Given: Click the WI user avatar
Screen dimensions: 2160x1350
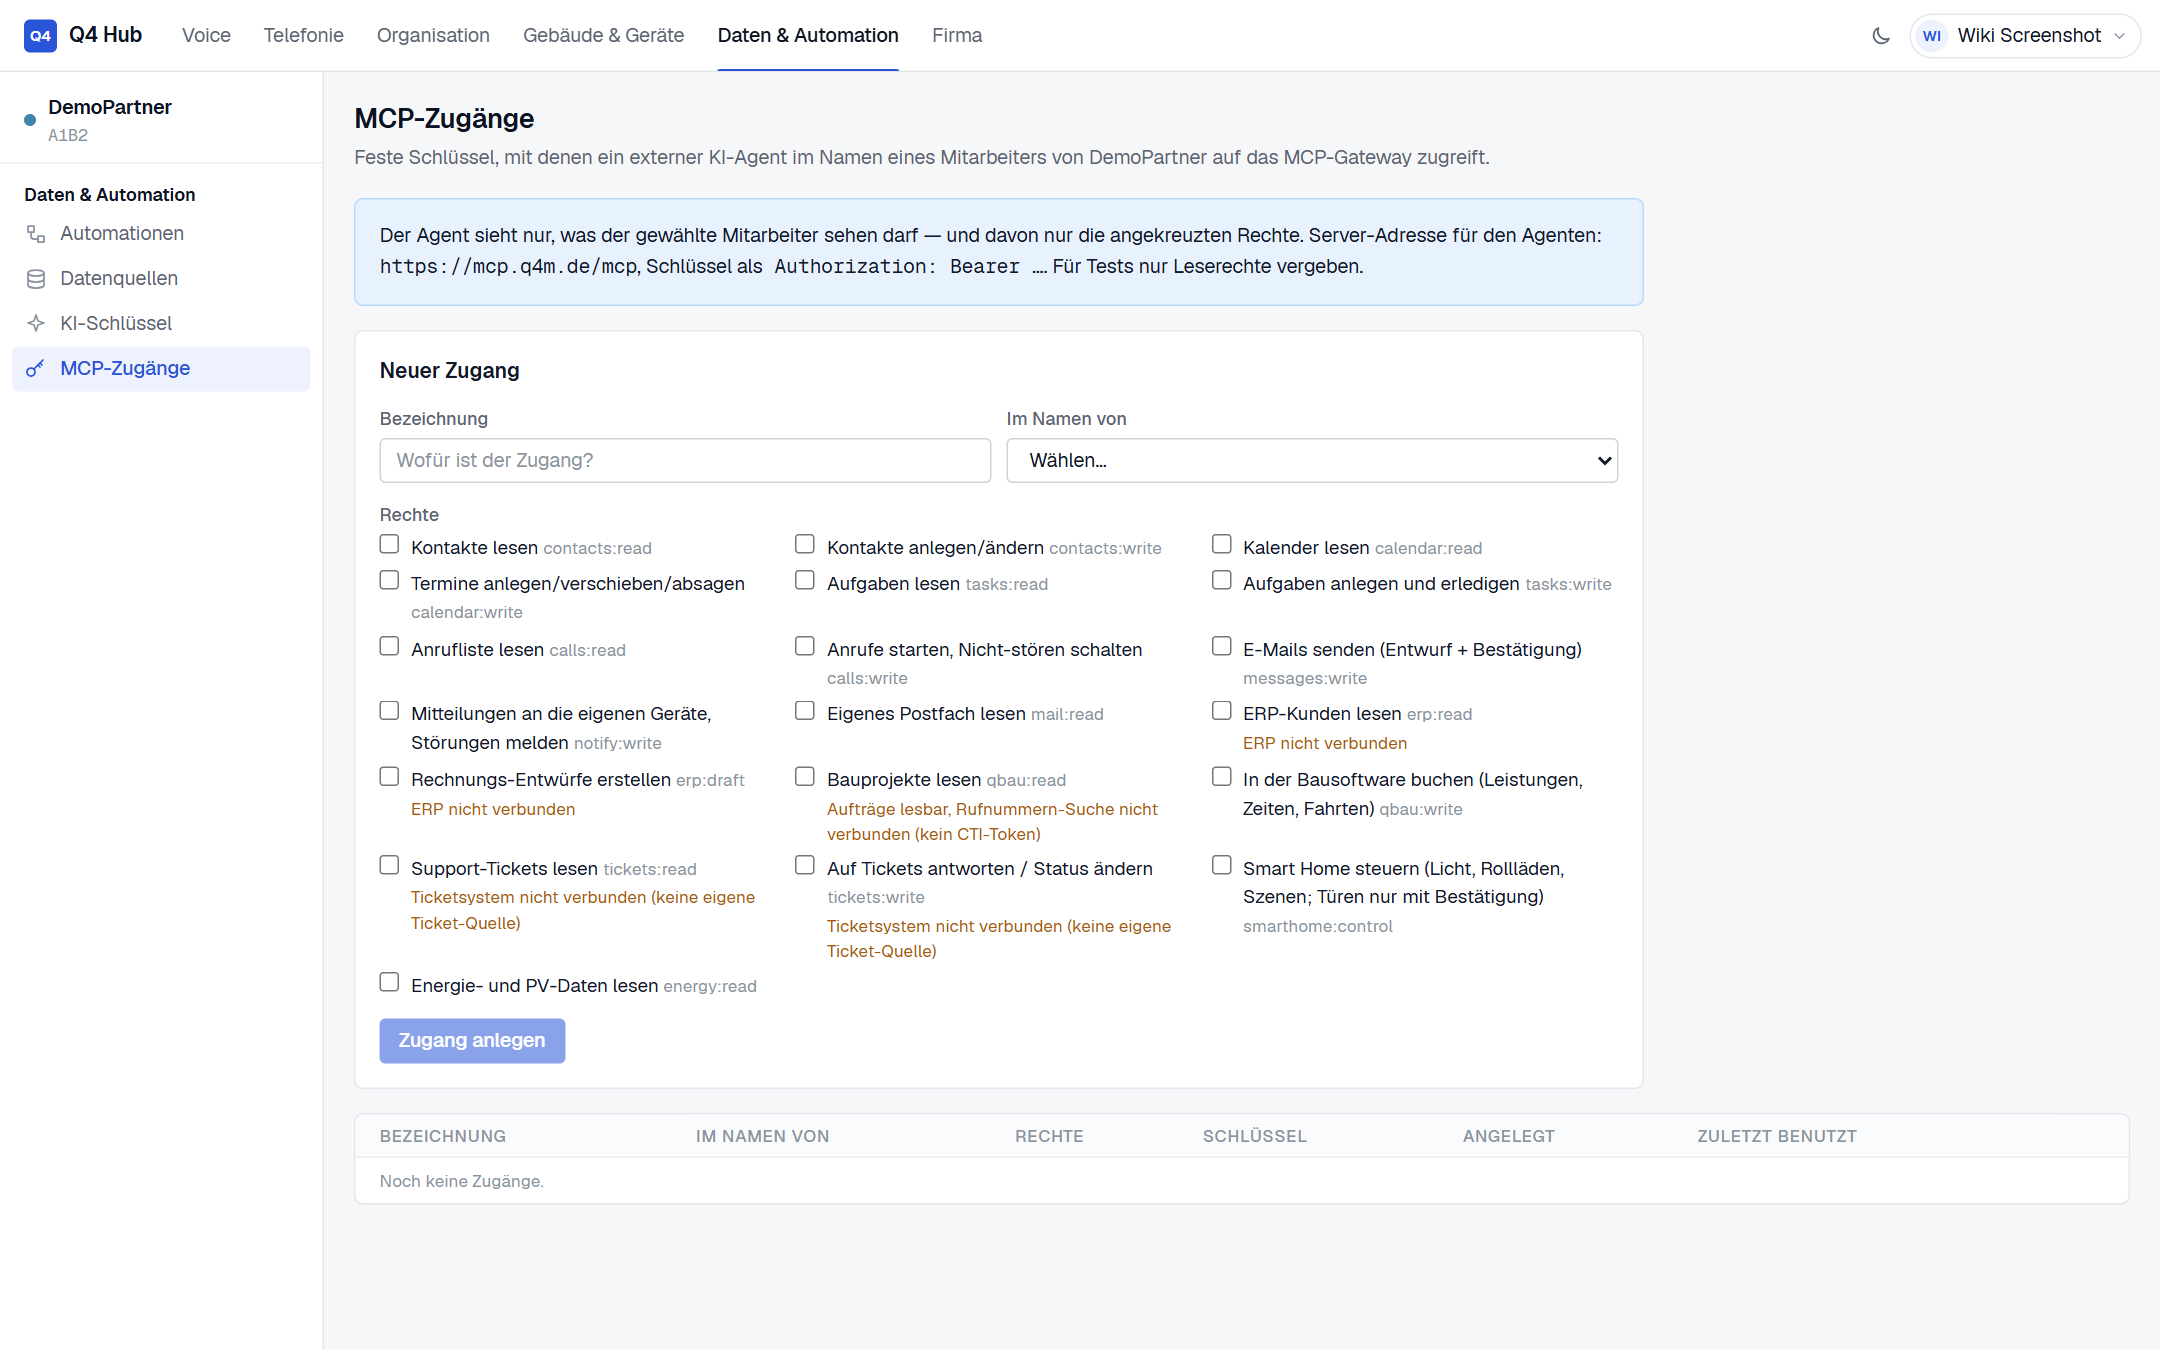Looking at the screenshot, I should point(1932,36).
